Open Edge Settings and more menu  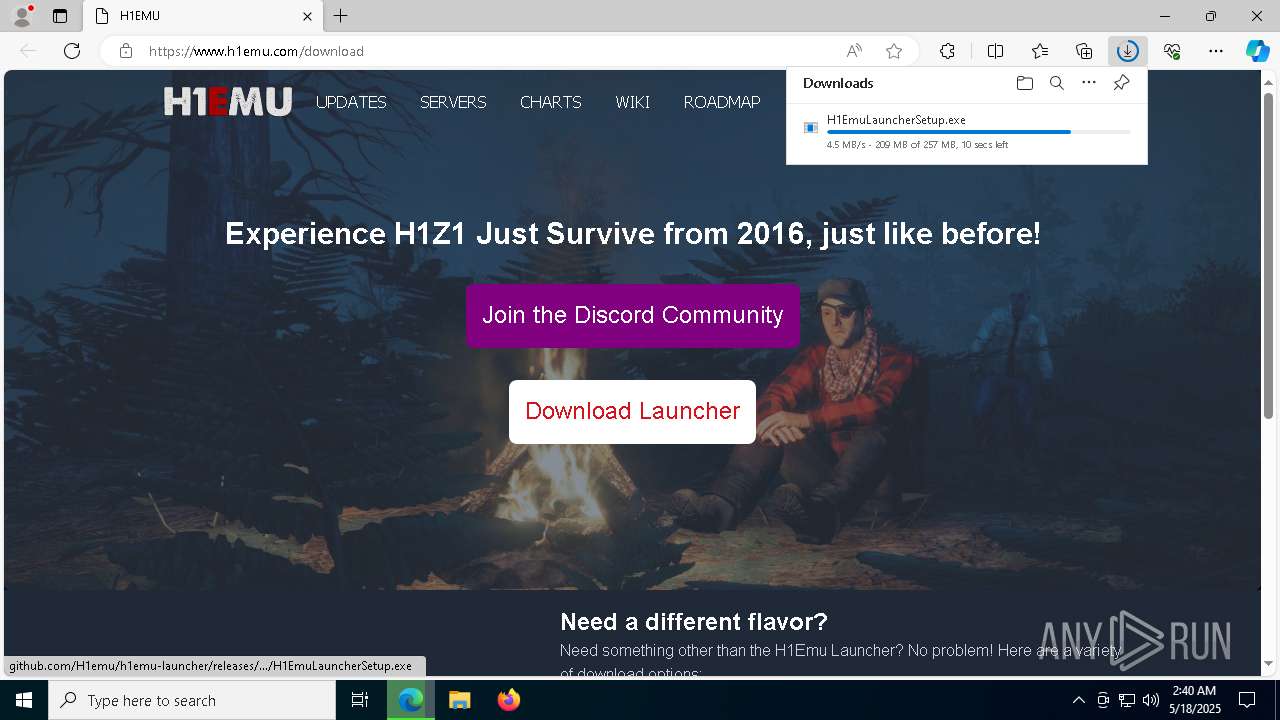click(1216, 51)
